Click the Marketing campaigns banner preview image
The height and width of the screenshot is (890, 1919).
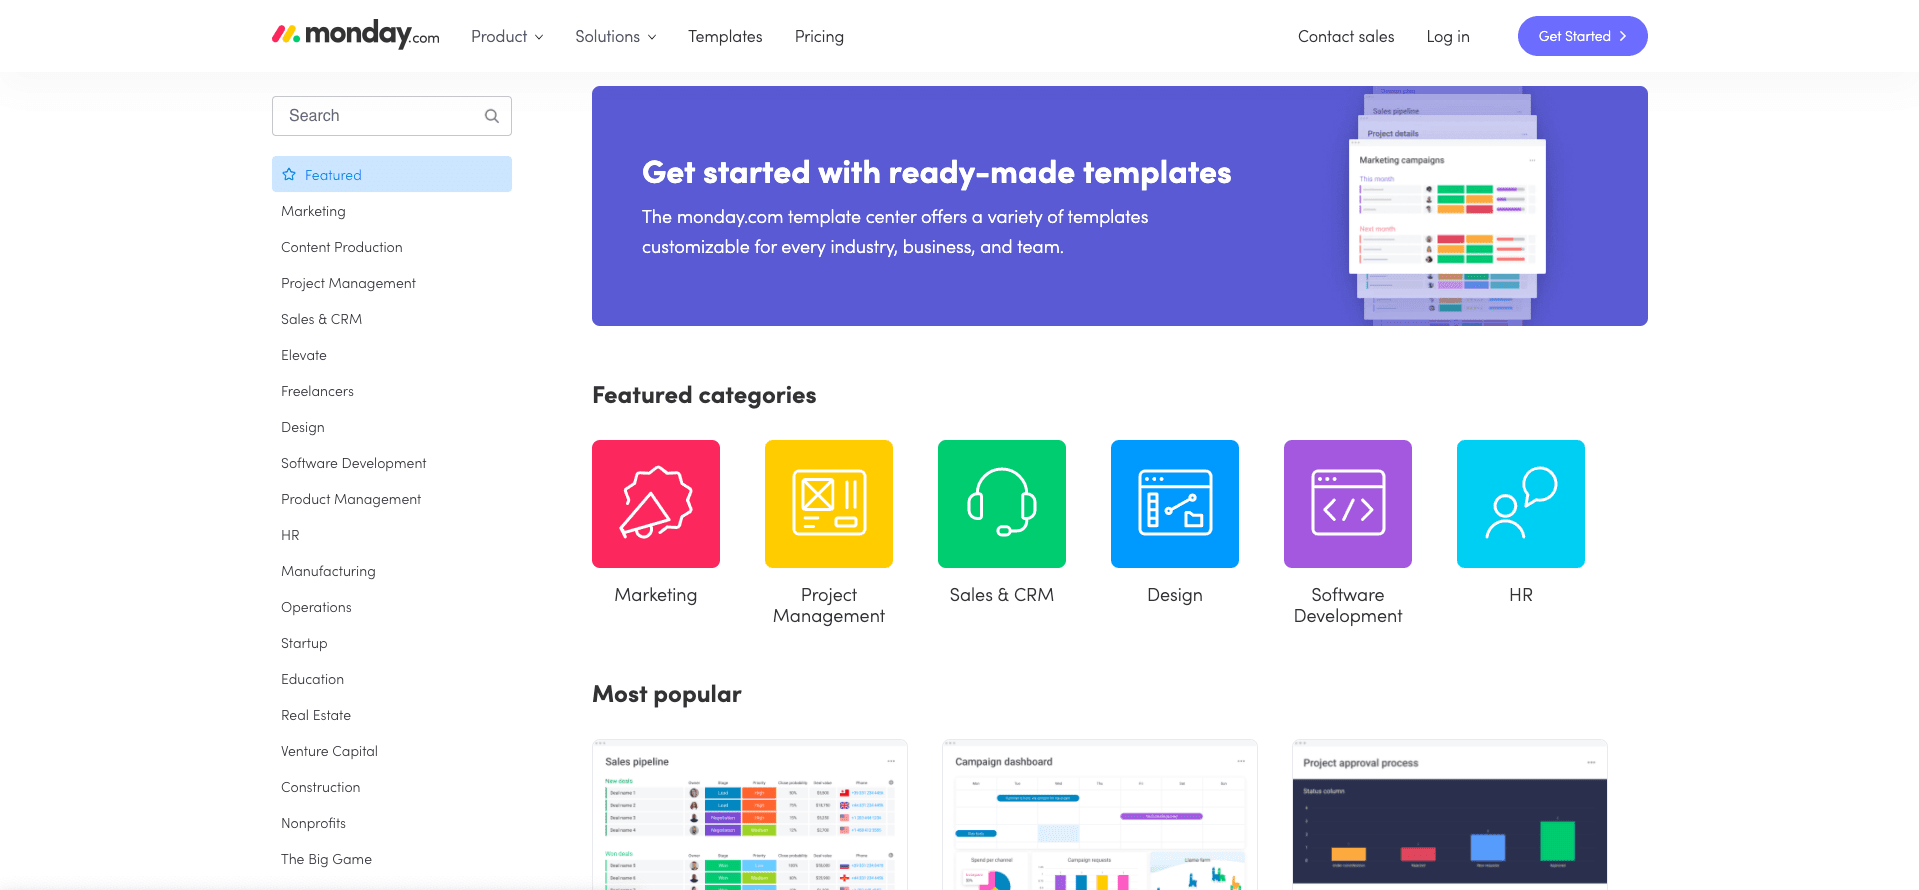[1447, 208]
